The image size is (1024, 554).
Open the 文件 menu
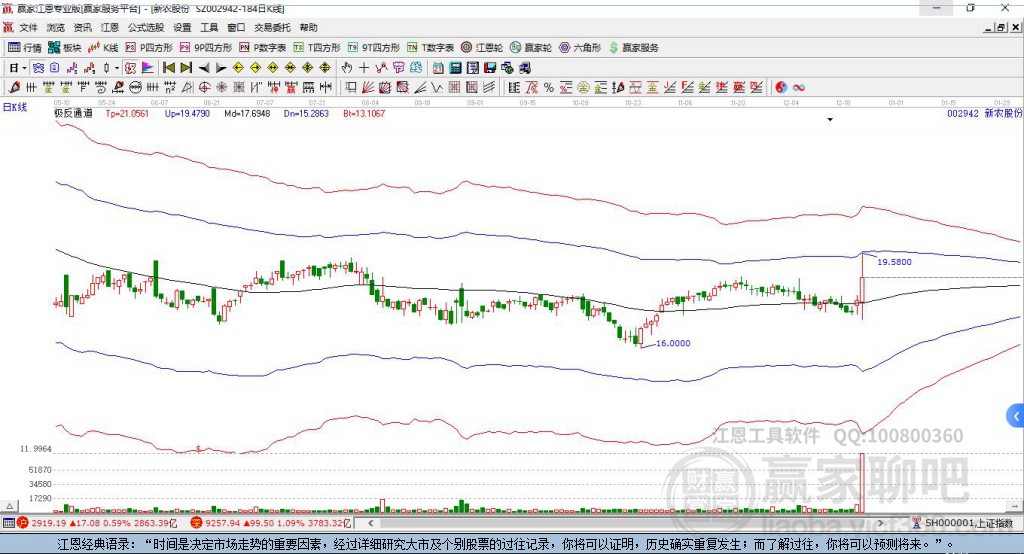[29, 27]
